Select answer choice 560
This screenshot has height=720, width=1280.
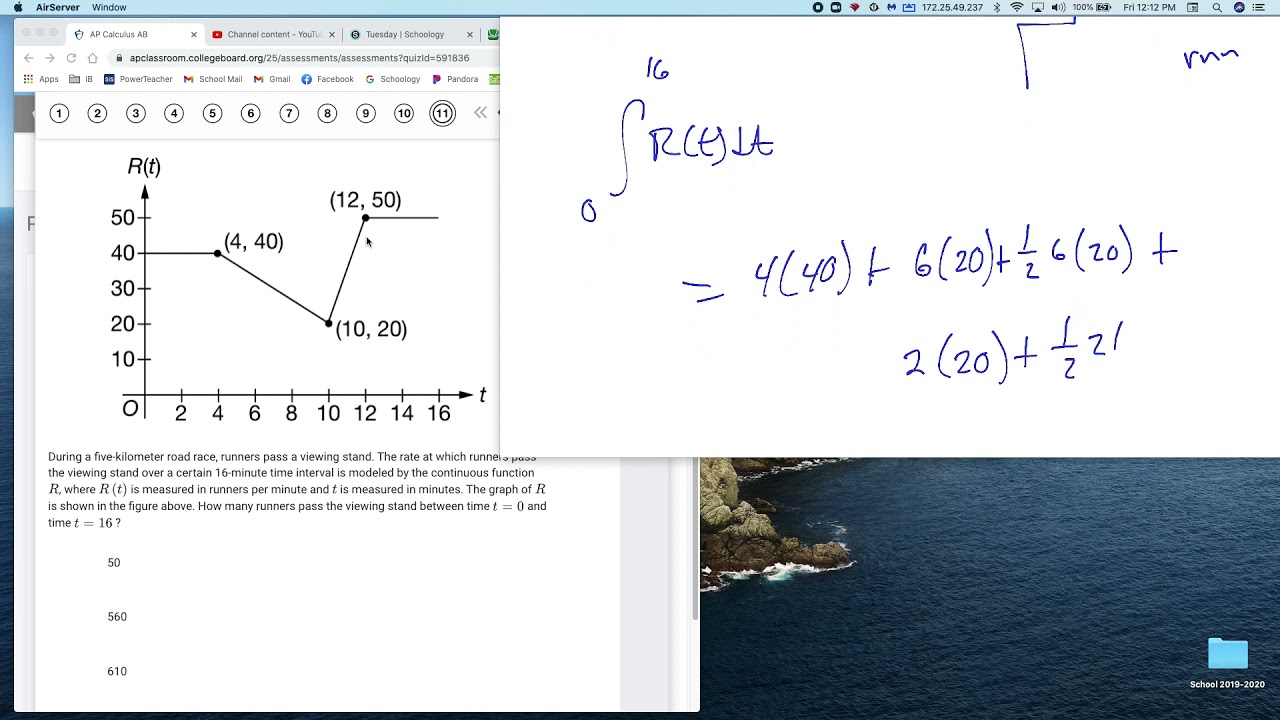(x=117, y=617)
